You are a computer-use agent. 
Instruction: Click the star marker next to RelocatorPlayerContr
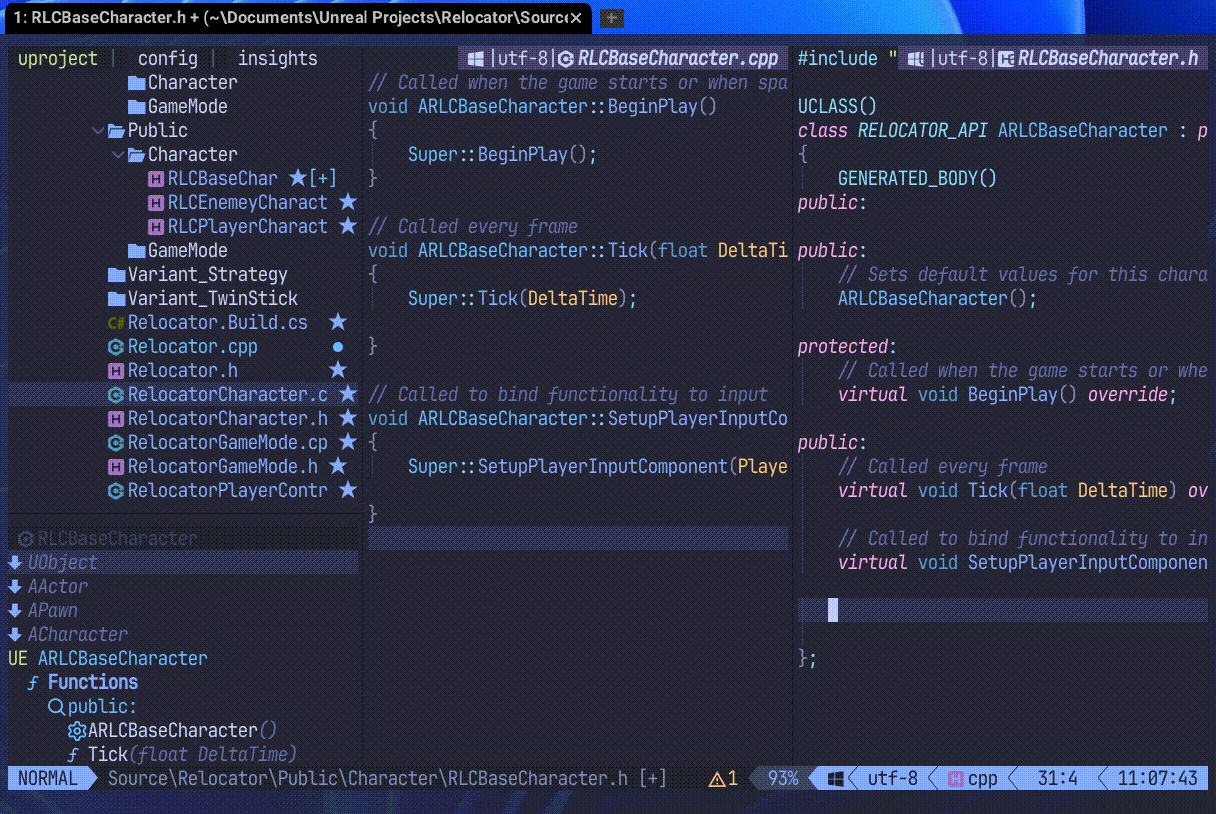[347, 490]
